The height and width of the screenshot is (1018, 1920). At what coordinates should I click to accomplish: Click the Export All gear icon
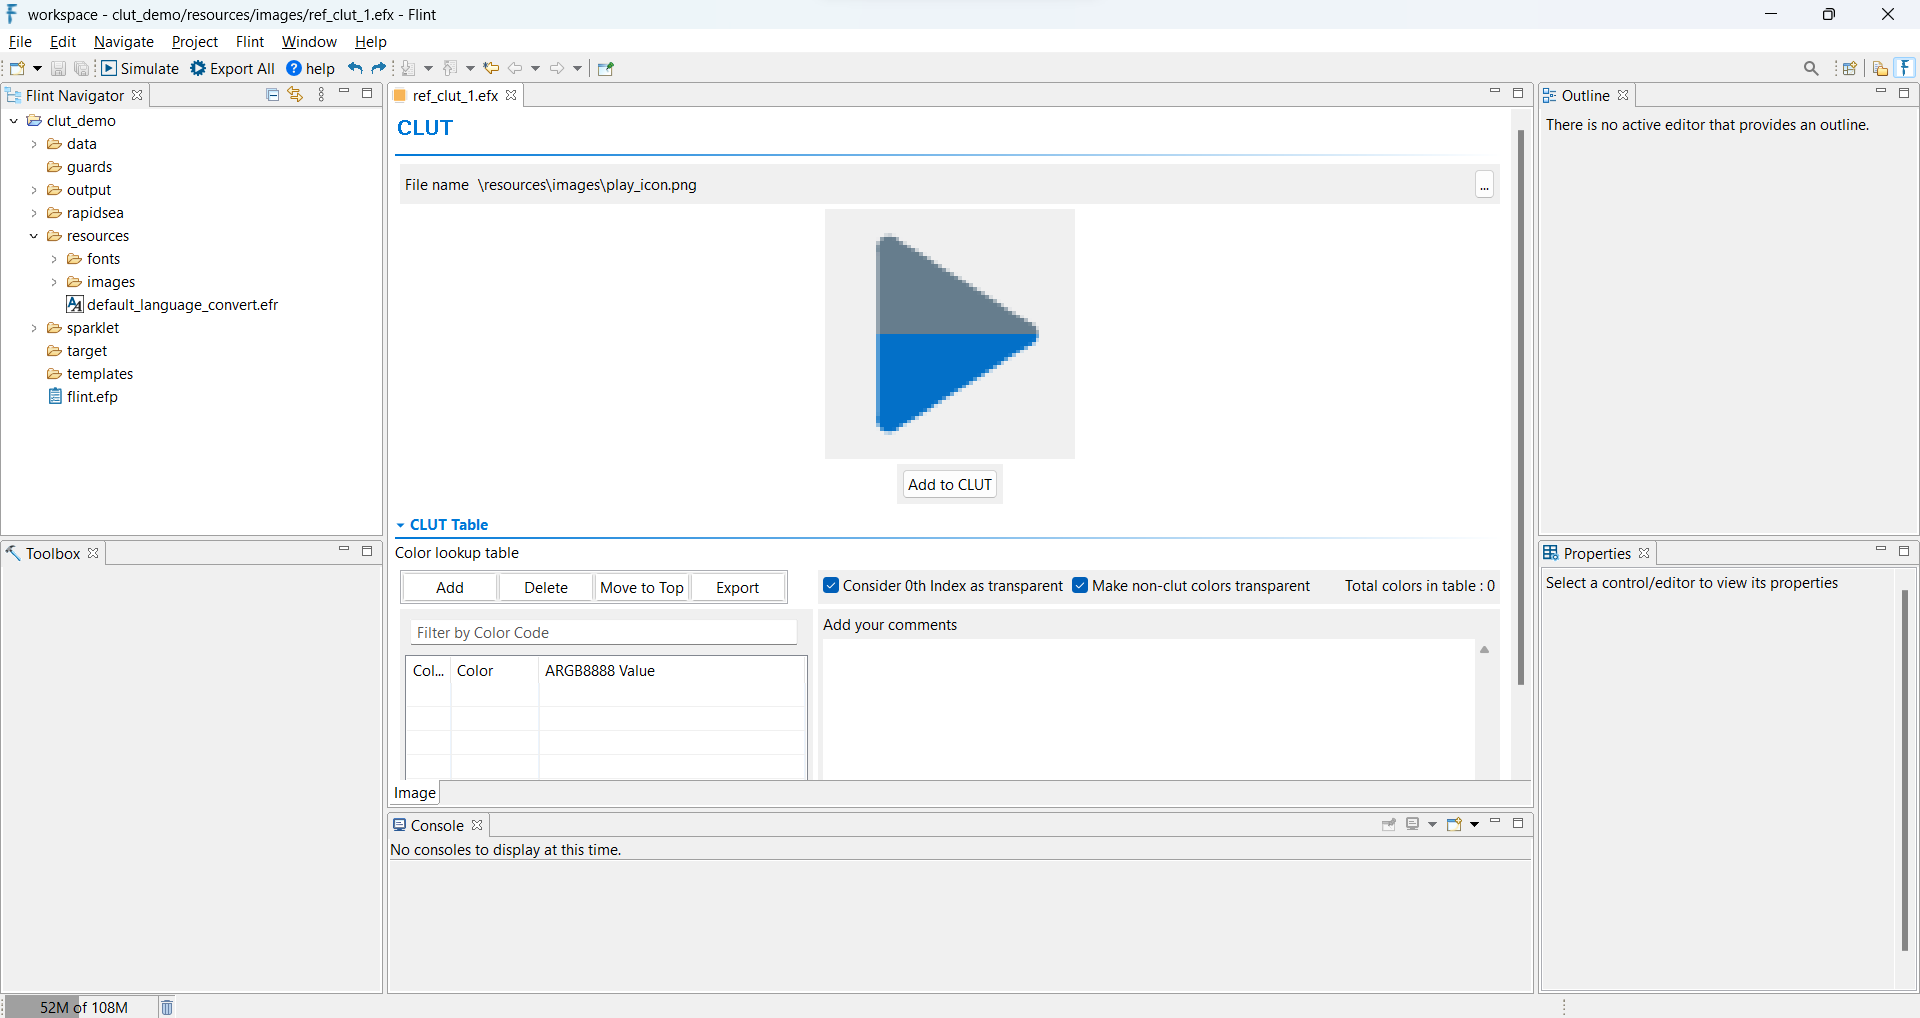pyautogui.click(x=199, y=69)
